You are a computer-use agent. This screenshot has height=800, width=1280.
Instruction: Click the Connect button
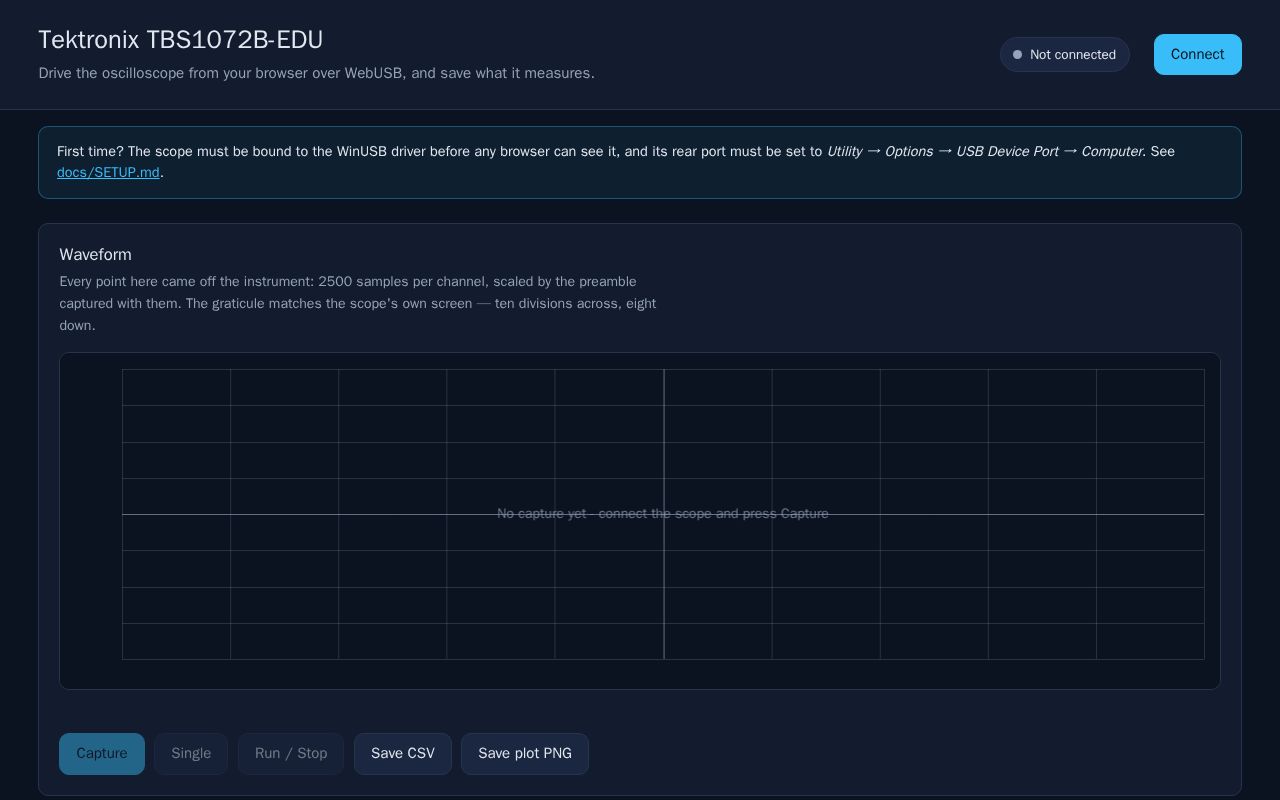[1197, 55]
